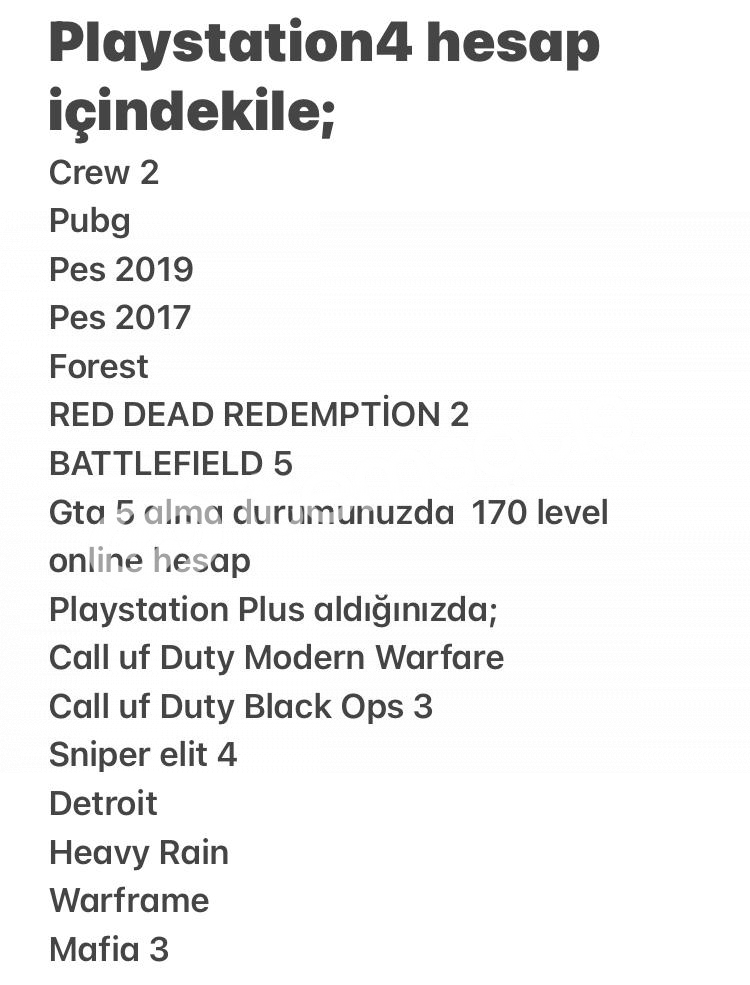
Task: Tap the 'Mafia 3' line
Action: click(109, 949)
